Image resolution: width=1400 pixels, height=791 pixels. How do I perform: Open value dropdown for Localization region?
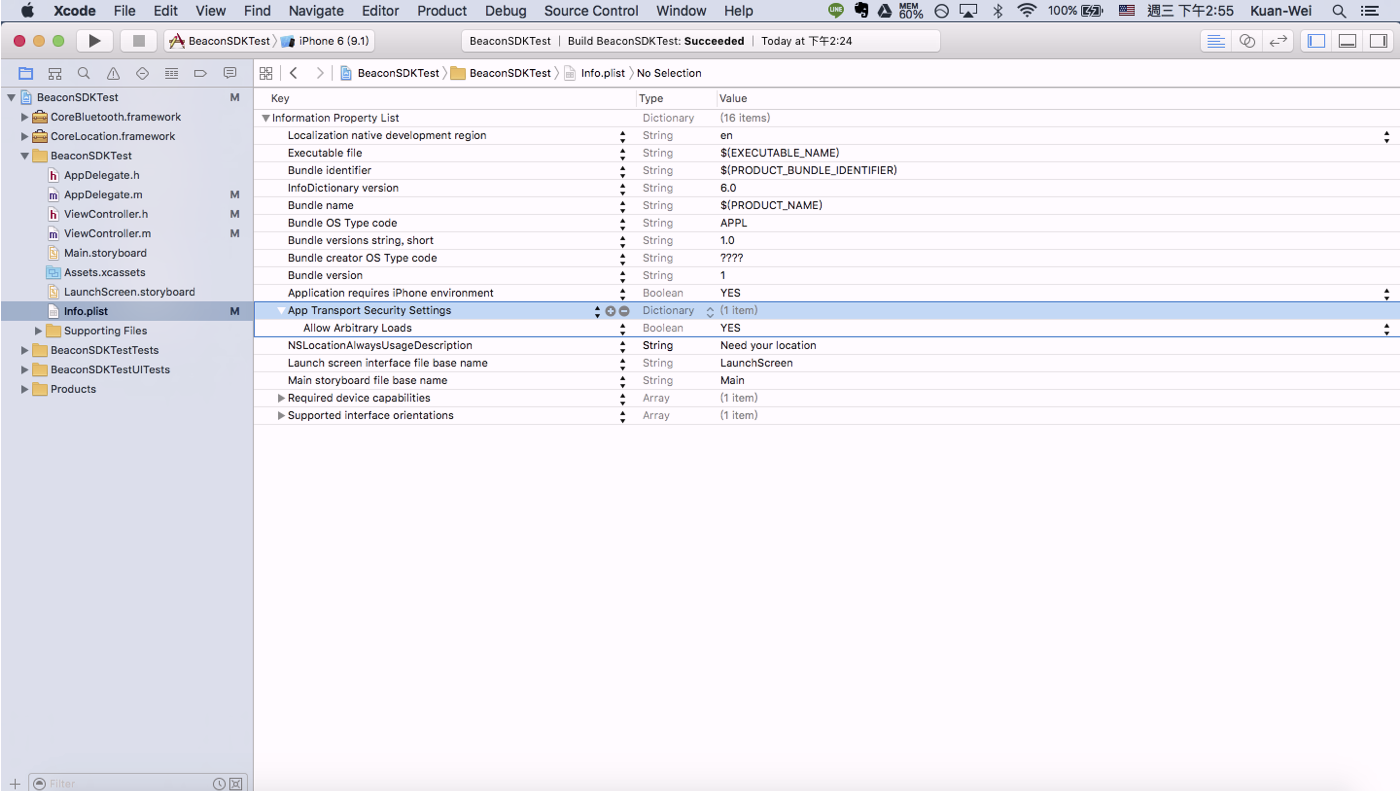1386,136
